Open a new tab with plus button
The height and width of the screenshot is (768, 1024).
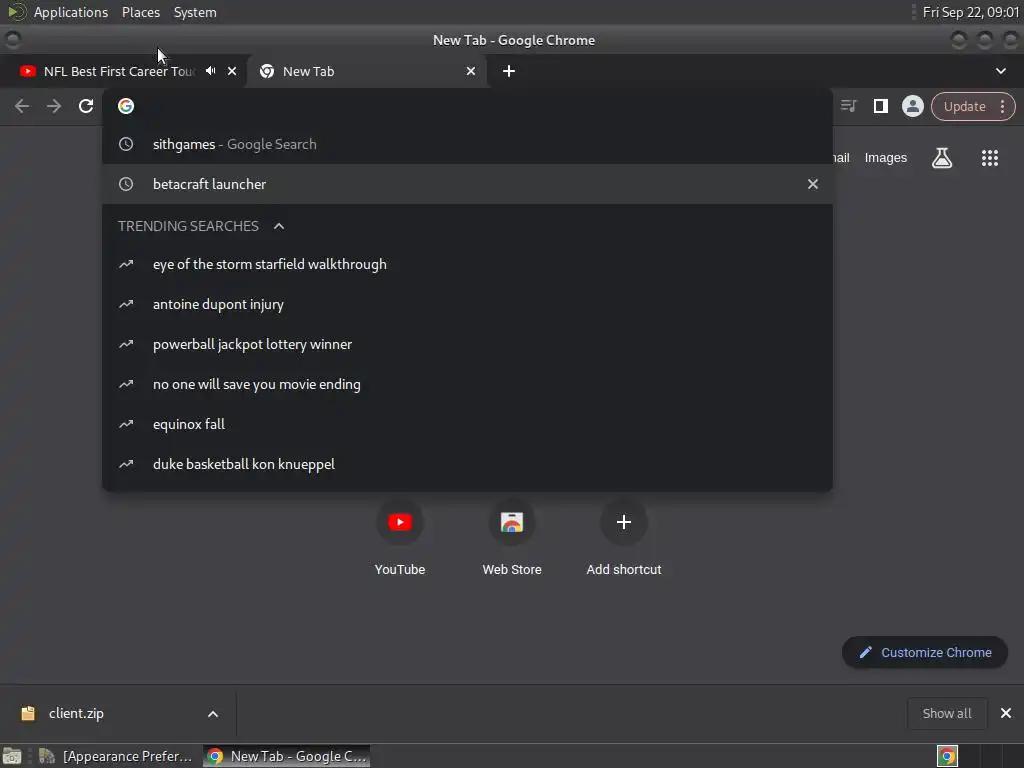pos(509,71)
